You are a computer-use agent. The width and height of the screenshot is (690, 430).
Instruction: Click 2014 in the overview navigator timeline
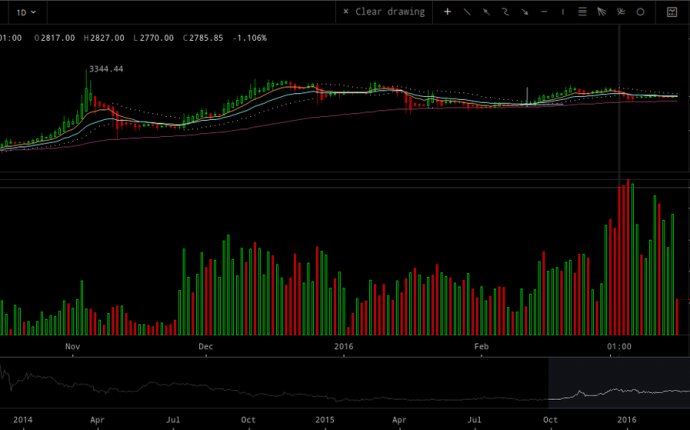tap(22, 420)
